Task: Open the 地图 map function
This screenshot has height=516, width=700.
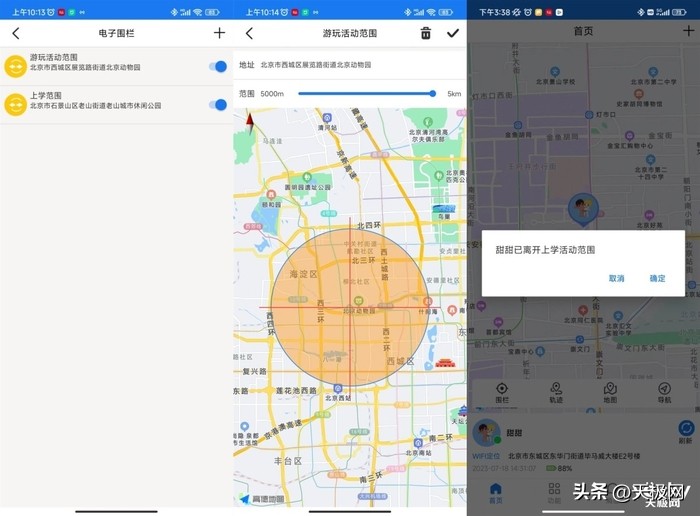Action: point(610,393)
